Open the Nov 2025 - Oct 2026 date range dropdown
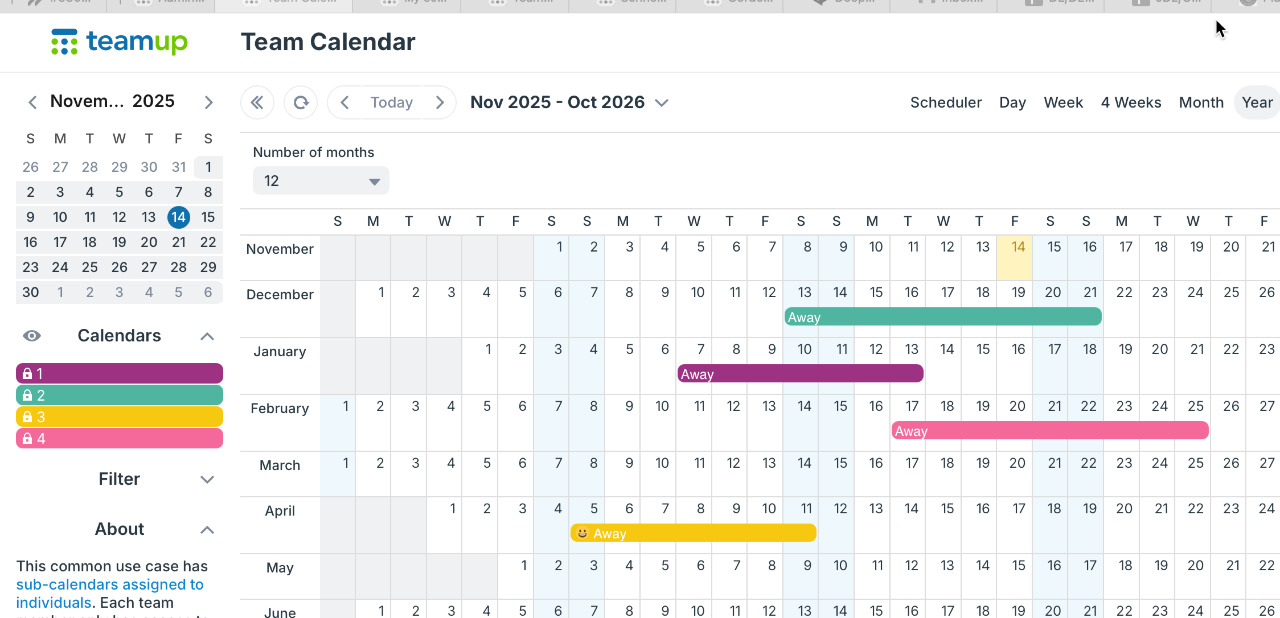This screenshot has height=618, width=1280. pyautogui.click(x=569, y=102)
